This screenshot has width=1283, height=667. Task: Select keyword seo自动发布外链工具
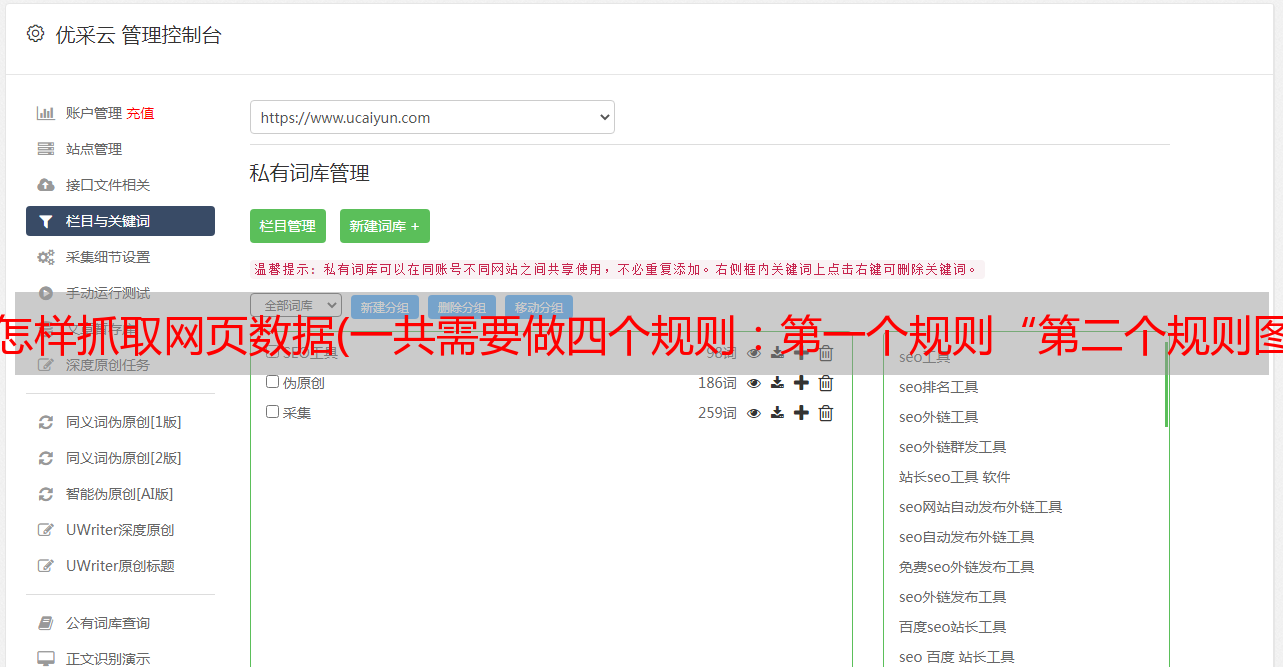967,537
